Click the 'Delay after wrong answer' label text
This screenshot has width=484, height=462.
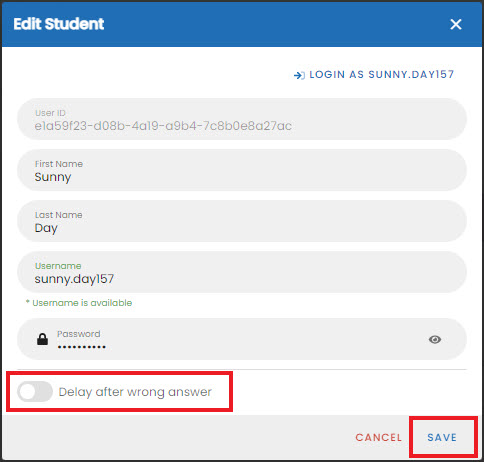(x=135, y=392)
